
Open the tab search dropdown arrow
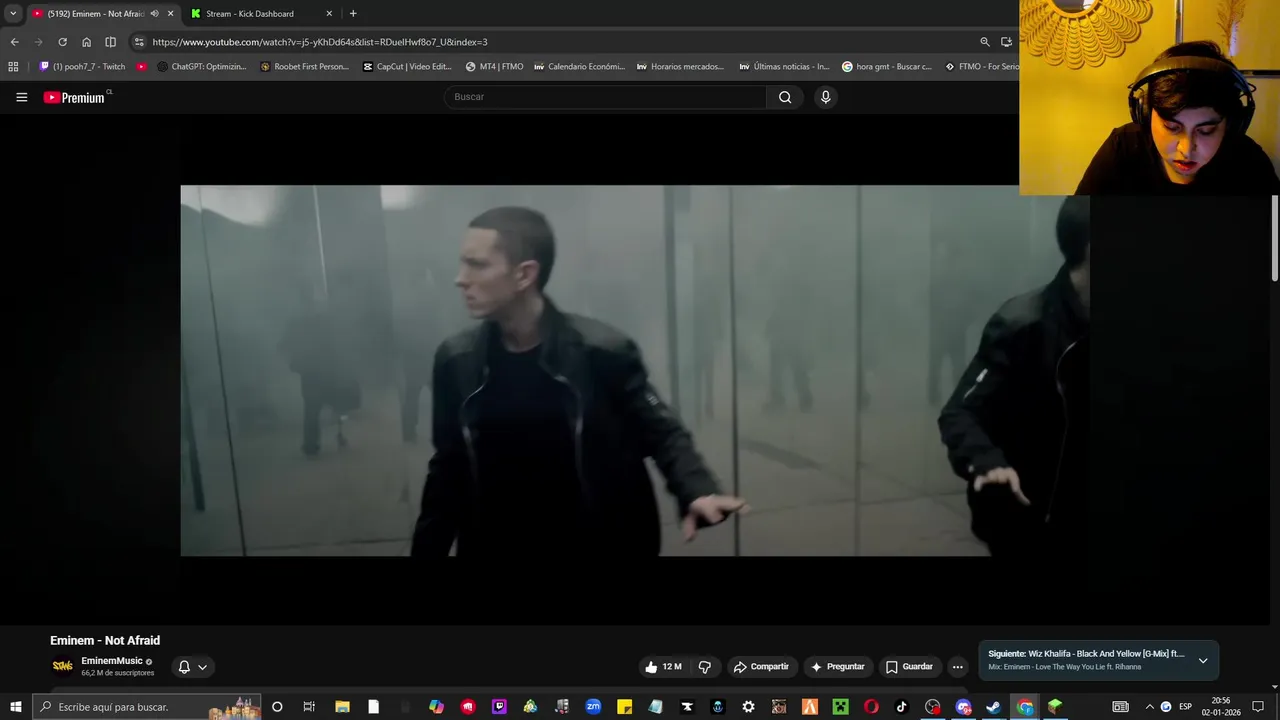tap(13, 14)
